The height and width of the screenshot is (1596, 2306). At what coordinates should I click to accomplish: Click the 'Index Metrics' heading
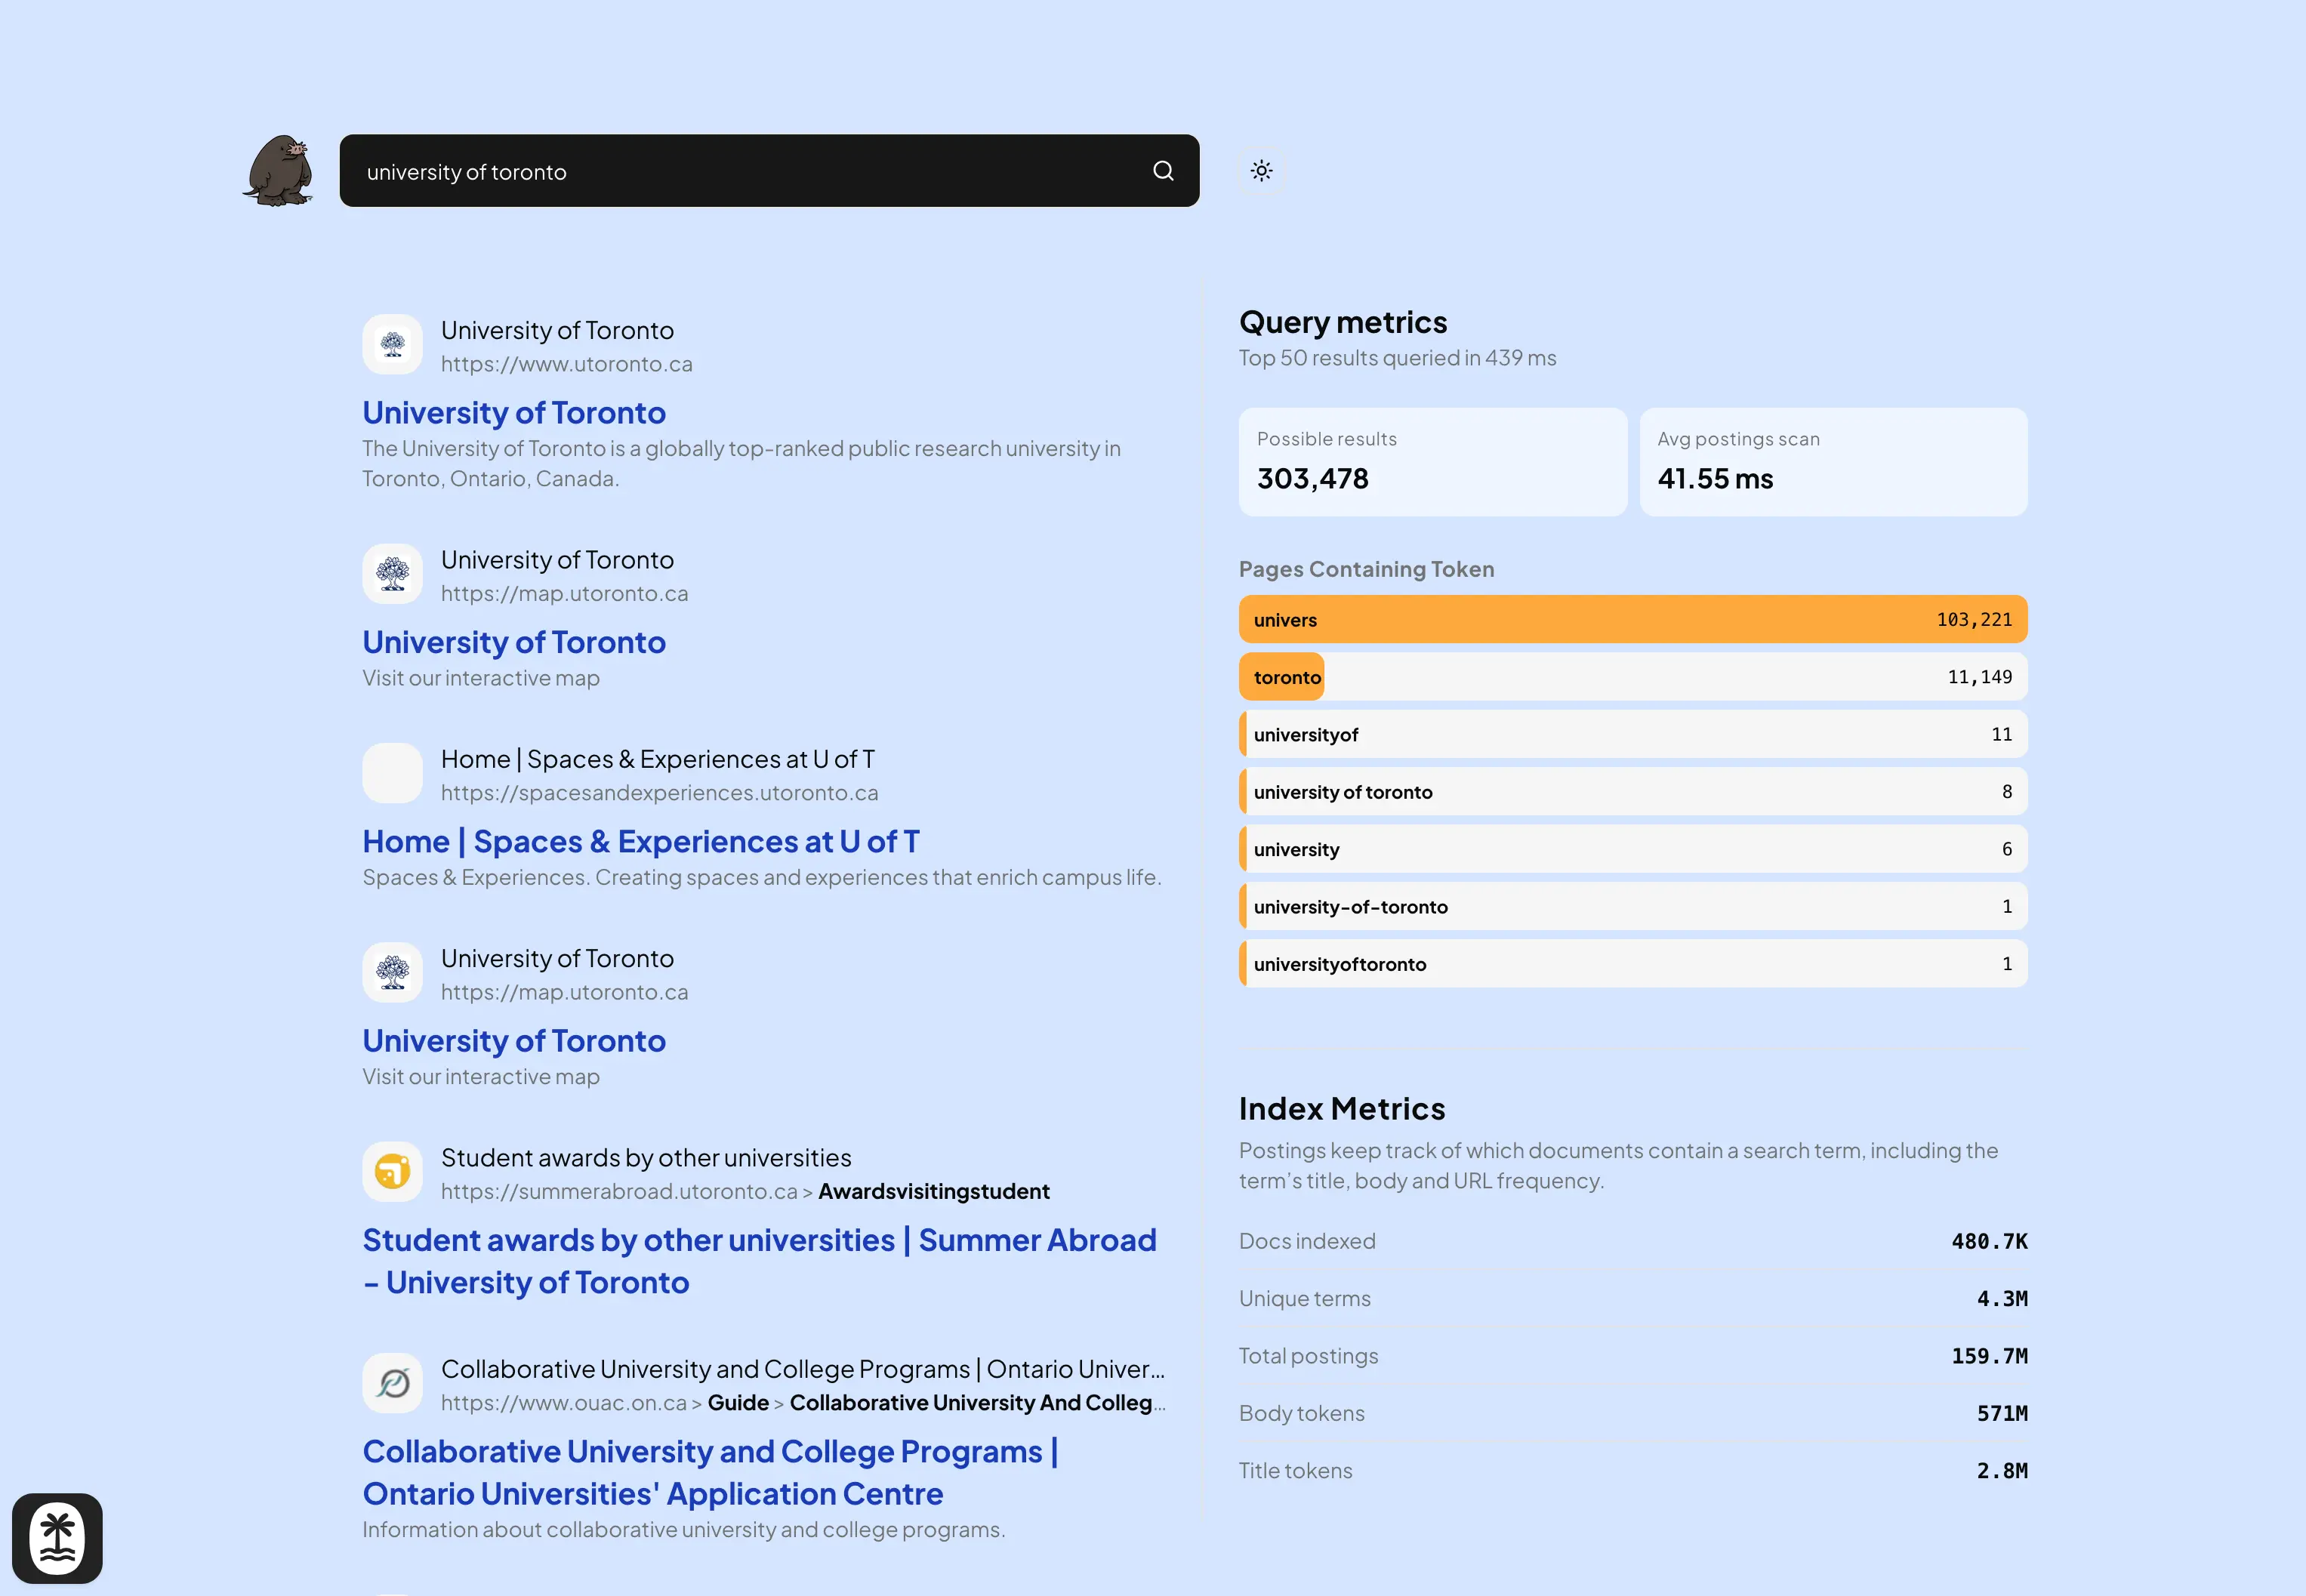coord(1342,1108)
